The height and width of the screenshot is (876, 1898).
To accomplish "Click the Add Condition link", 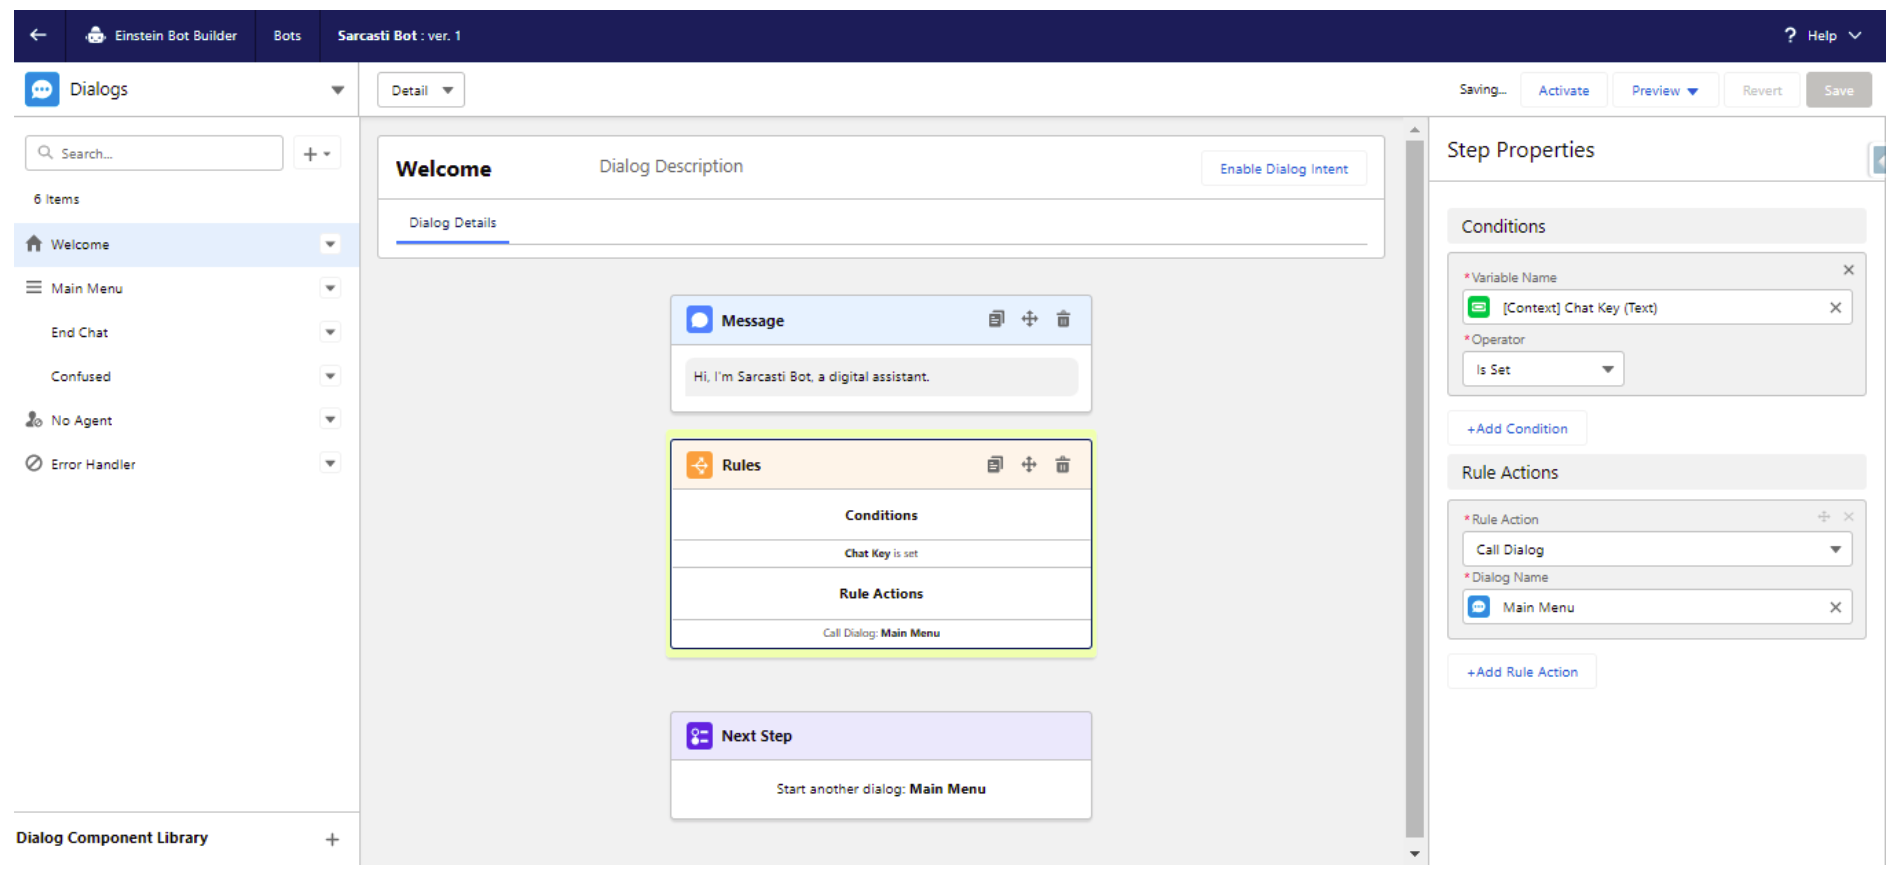I will tap(1517, 429).
